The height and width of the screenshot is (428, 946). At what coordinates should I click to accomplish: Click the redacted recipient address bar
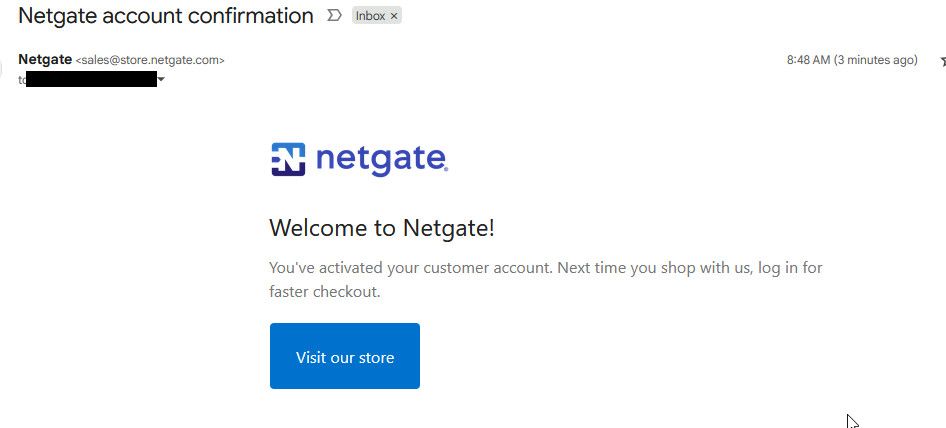pyautogui.click(x=91, y=79)
